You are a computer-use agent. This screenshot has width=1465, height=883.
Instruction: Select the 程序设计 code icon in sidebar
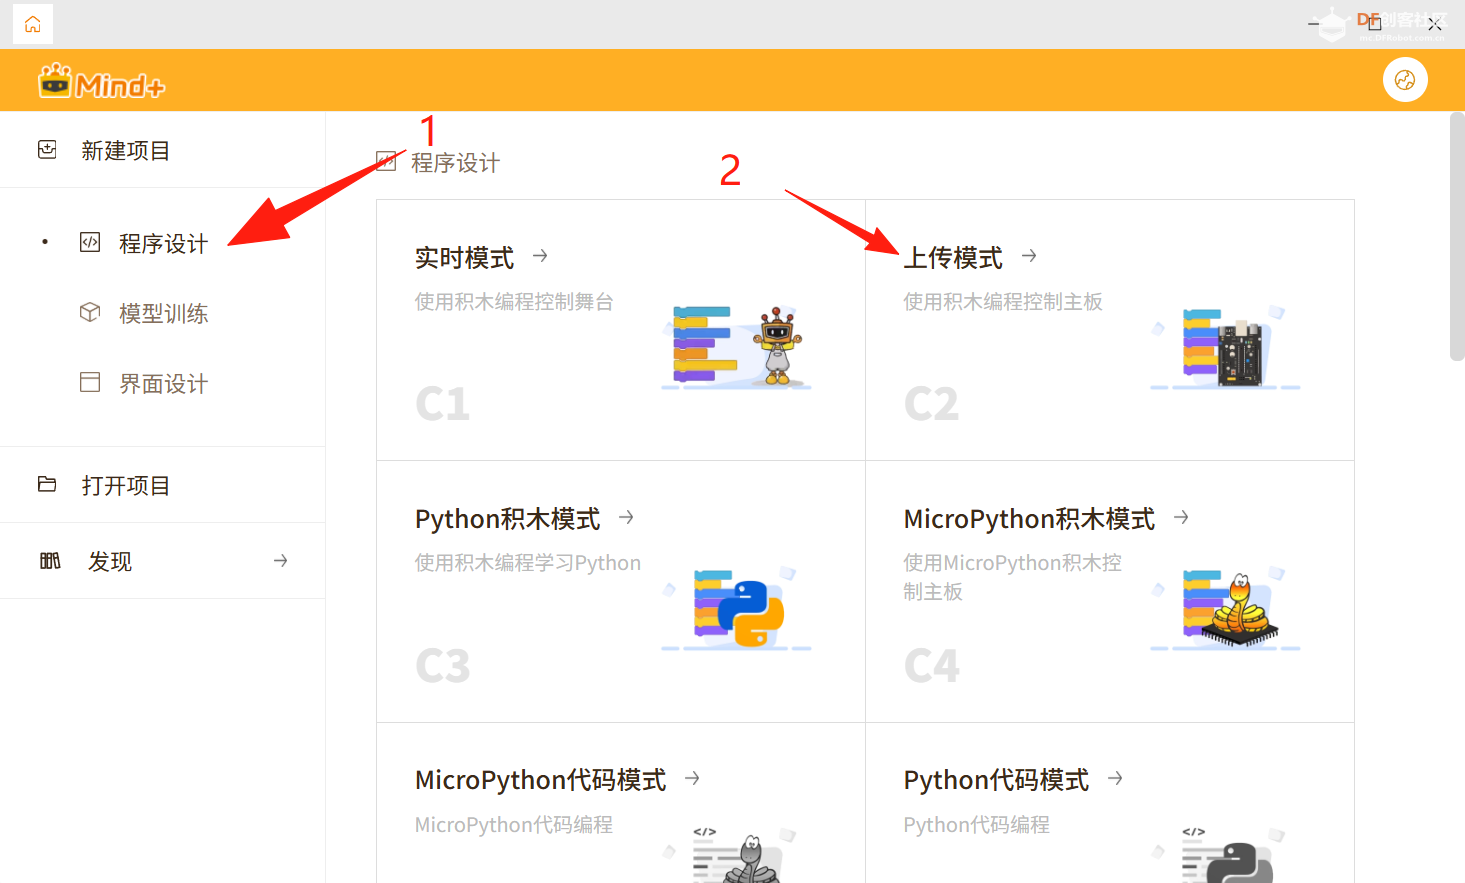point(88,242)
